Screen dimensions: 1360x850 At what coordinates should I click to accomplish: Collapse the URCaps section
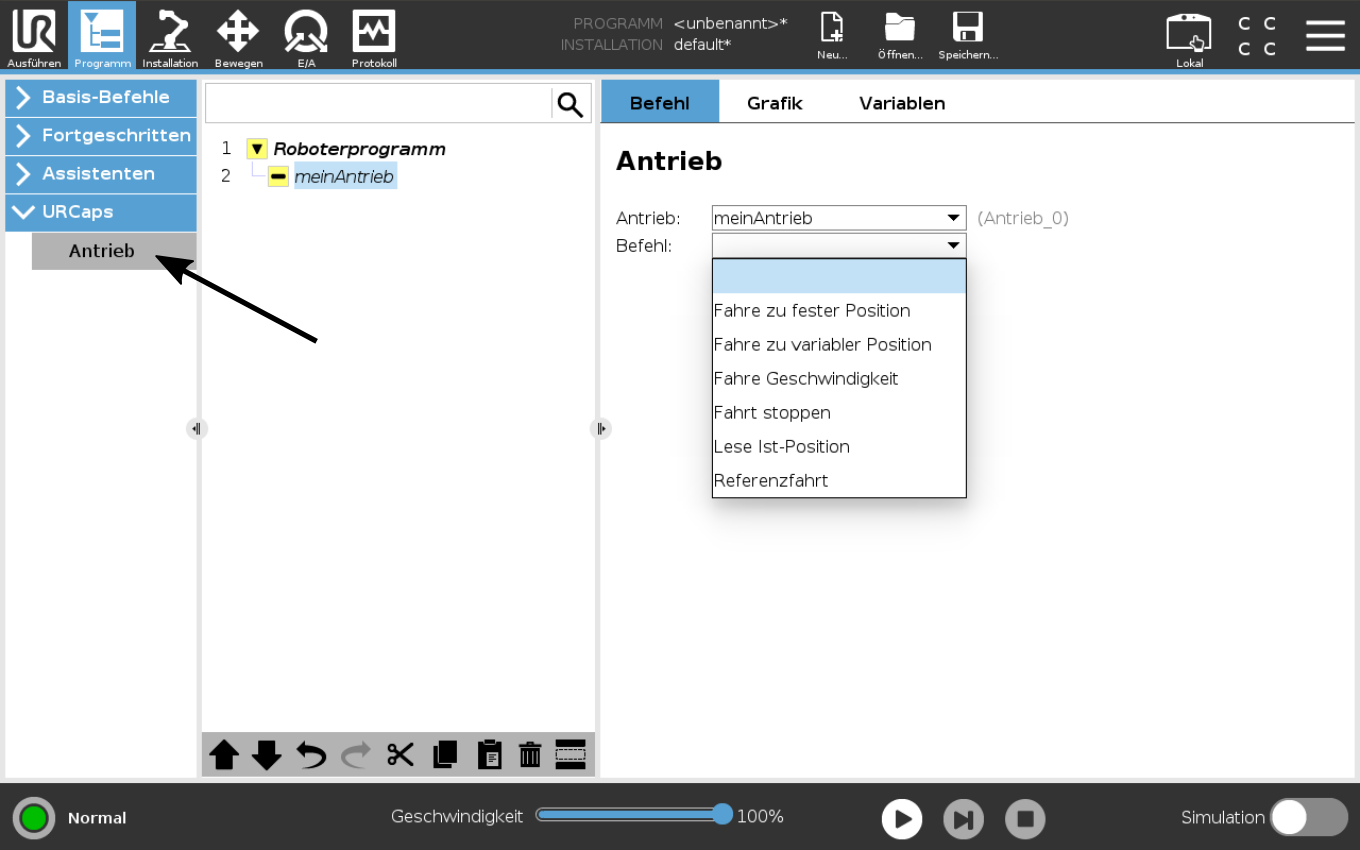click(x=100, y=212)
